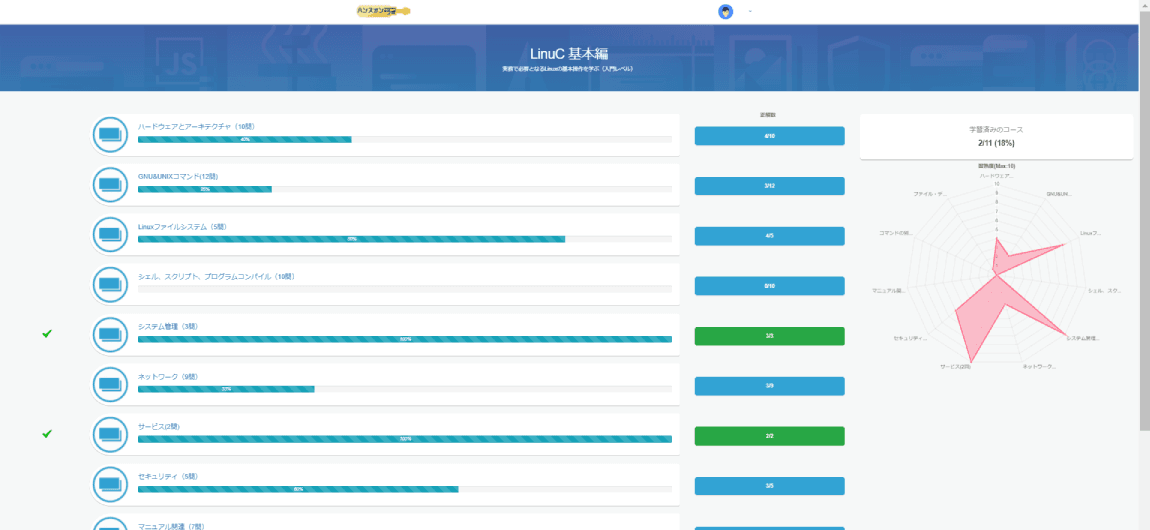Click the マニュアル関連 course icon

[110, 524]
